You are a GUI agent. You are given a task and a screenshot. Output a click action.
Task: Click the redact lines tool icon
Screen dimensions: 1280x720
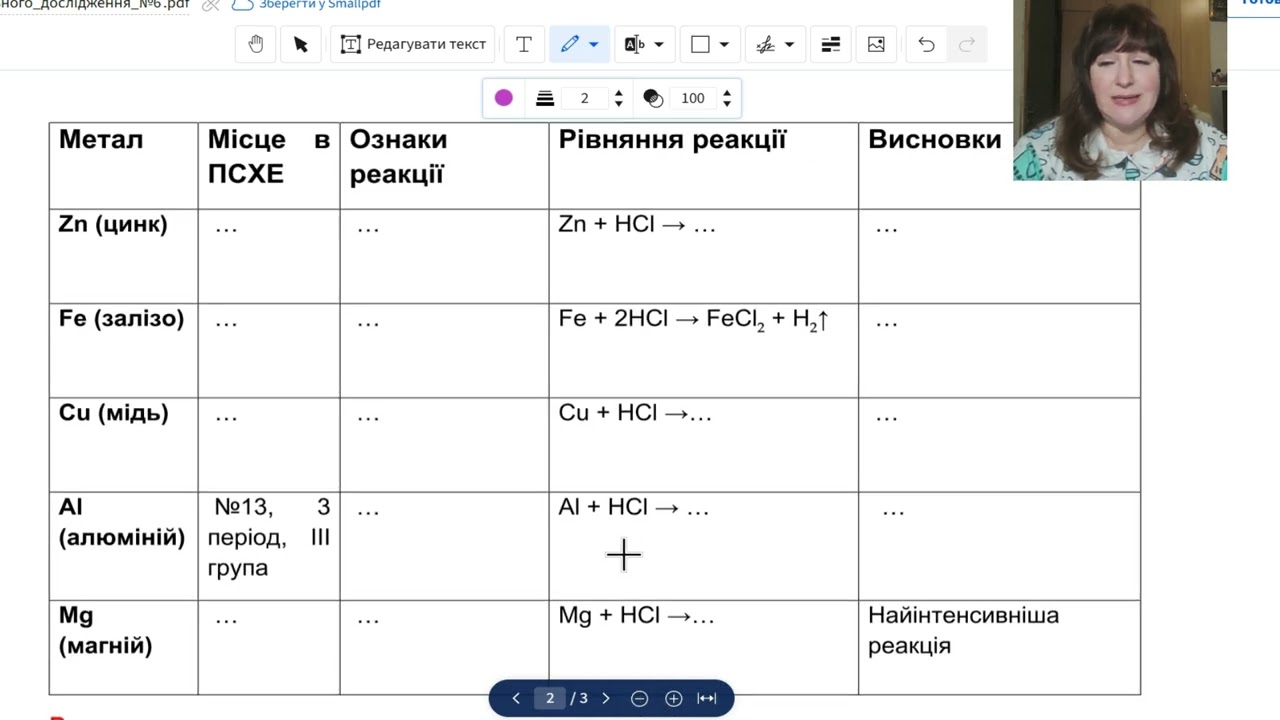point(830,44)
